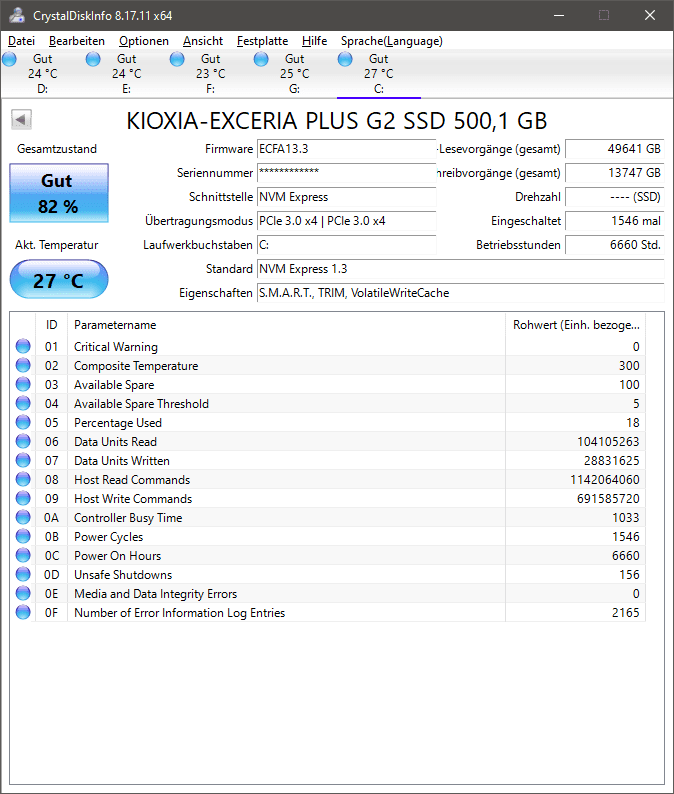Select the Unsafe Shutdowns parameter name
Screen dimensions: 674x794
pos(123,575)
